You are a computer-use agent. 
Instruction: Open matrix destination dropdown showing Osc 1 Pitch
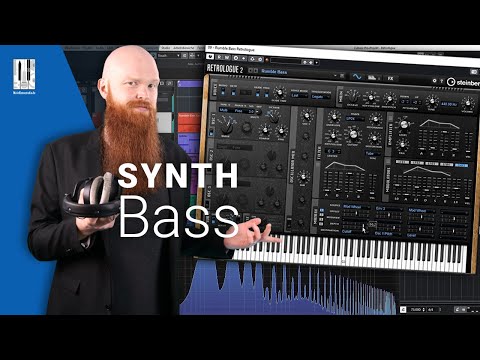tap(388, 233)
